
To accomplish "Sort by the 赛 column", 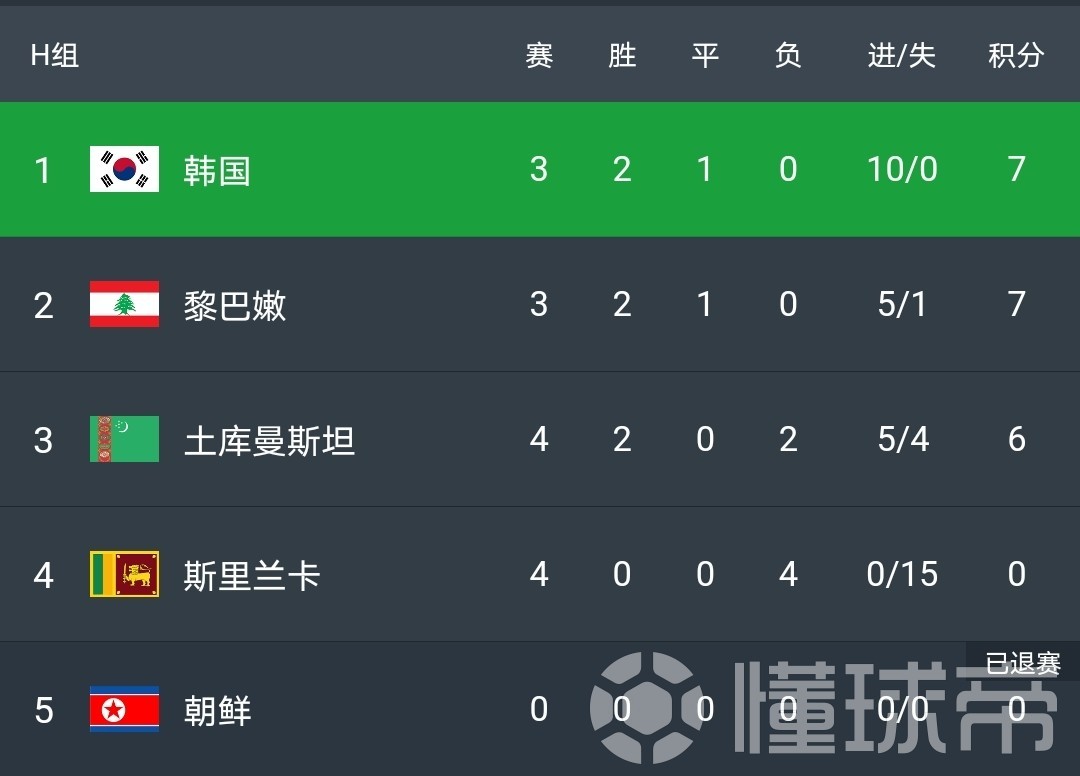I will click(538, 56).
